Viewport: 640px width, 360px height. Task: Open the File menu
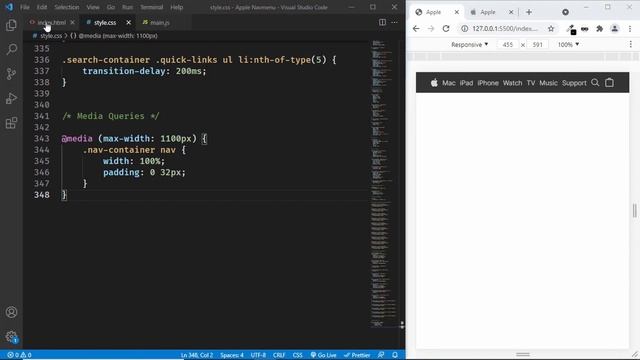[25, 7]
